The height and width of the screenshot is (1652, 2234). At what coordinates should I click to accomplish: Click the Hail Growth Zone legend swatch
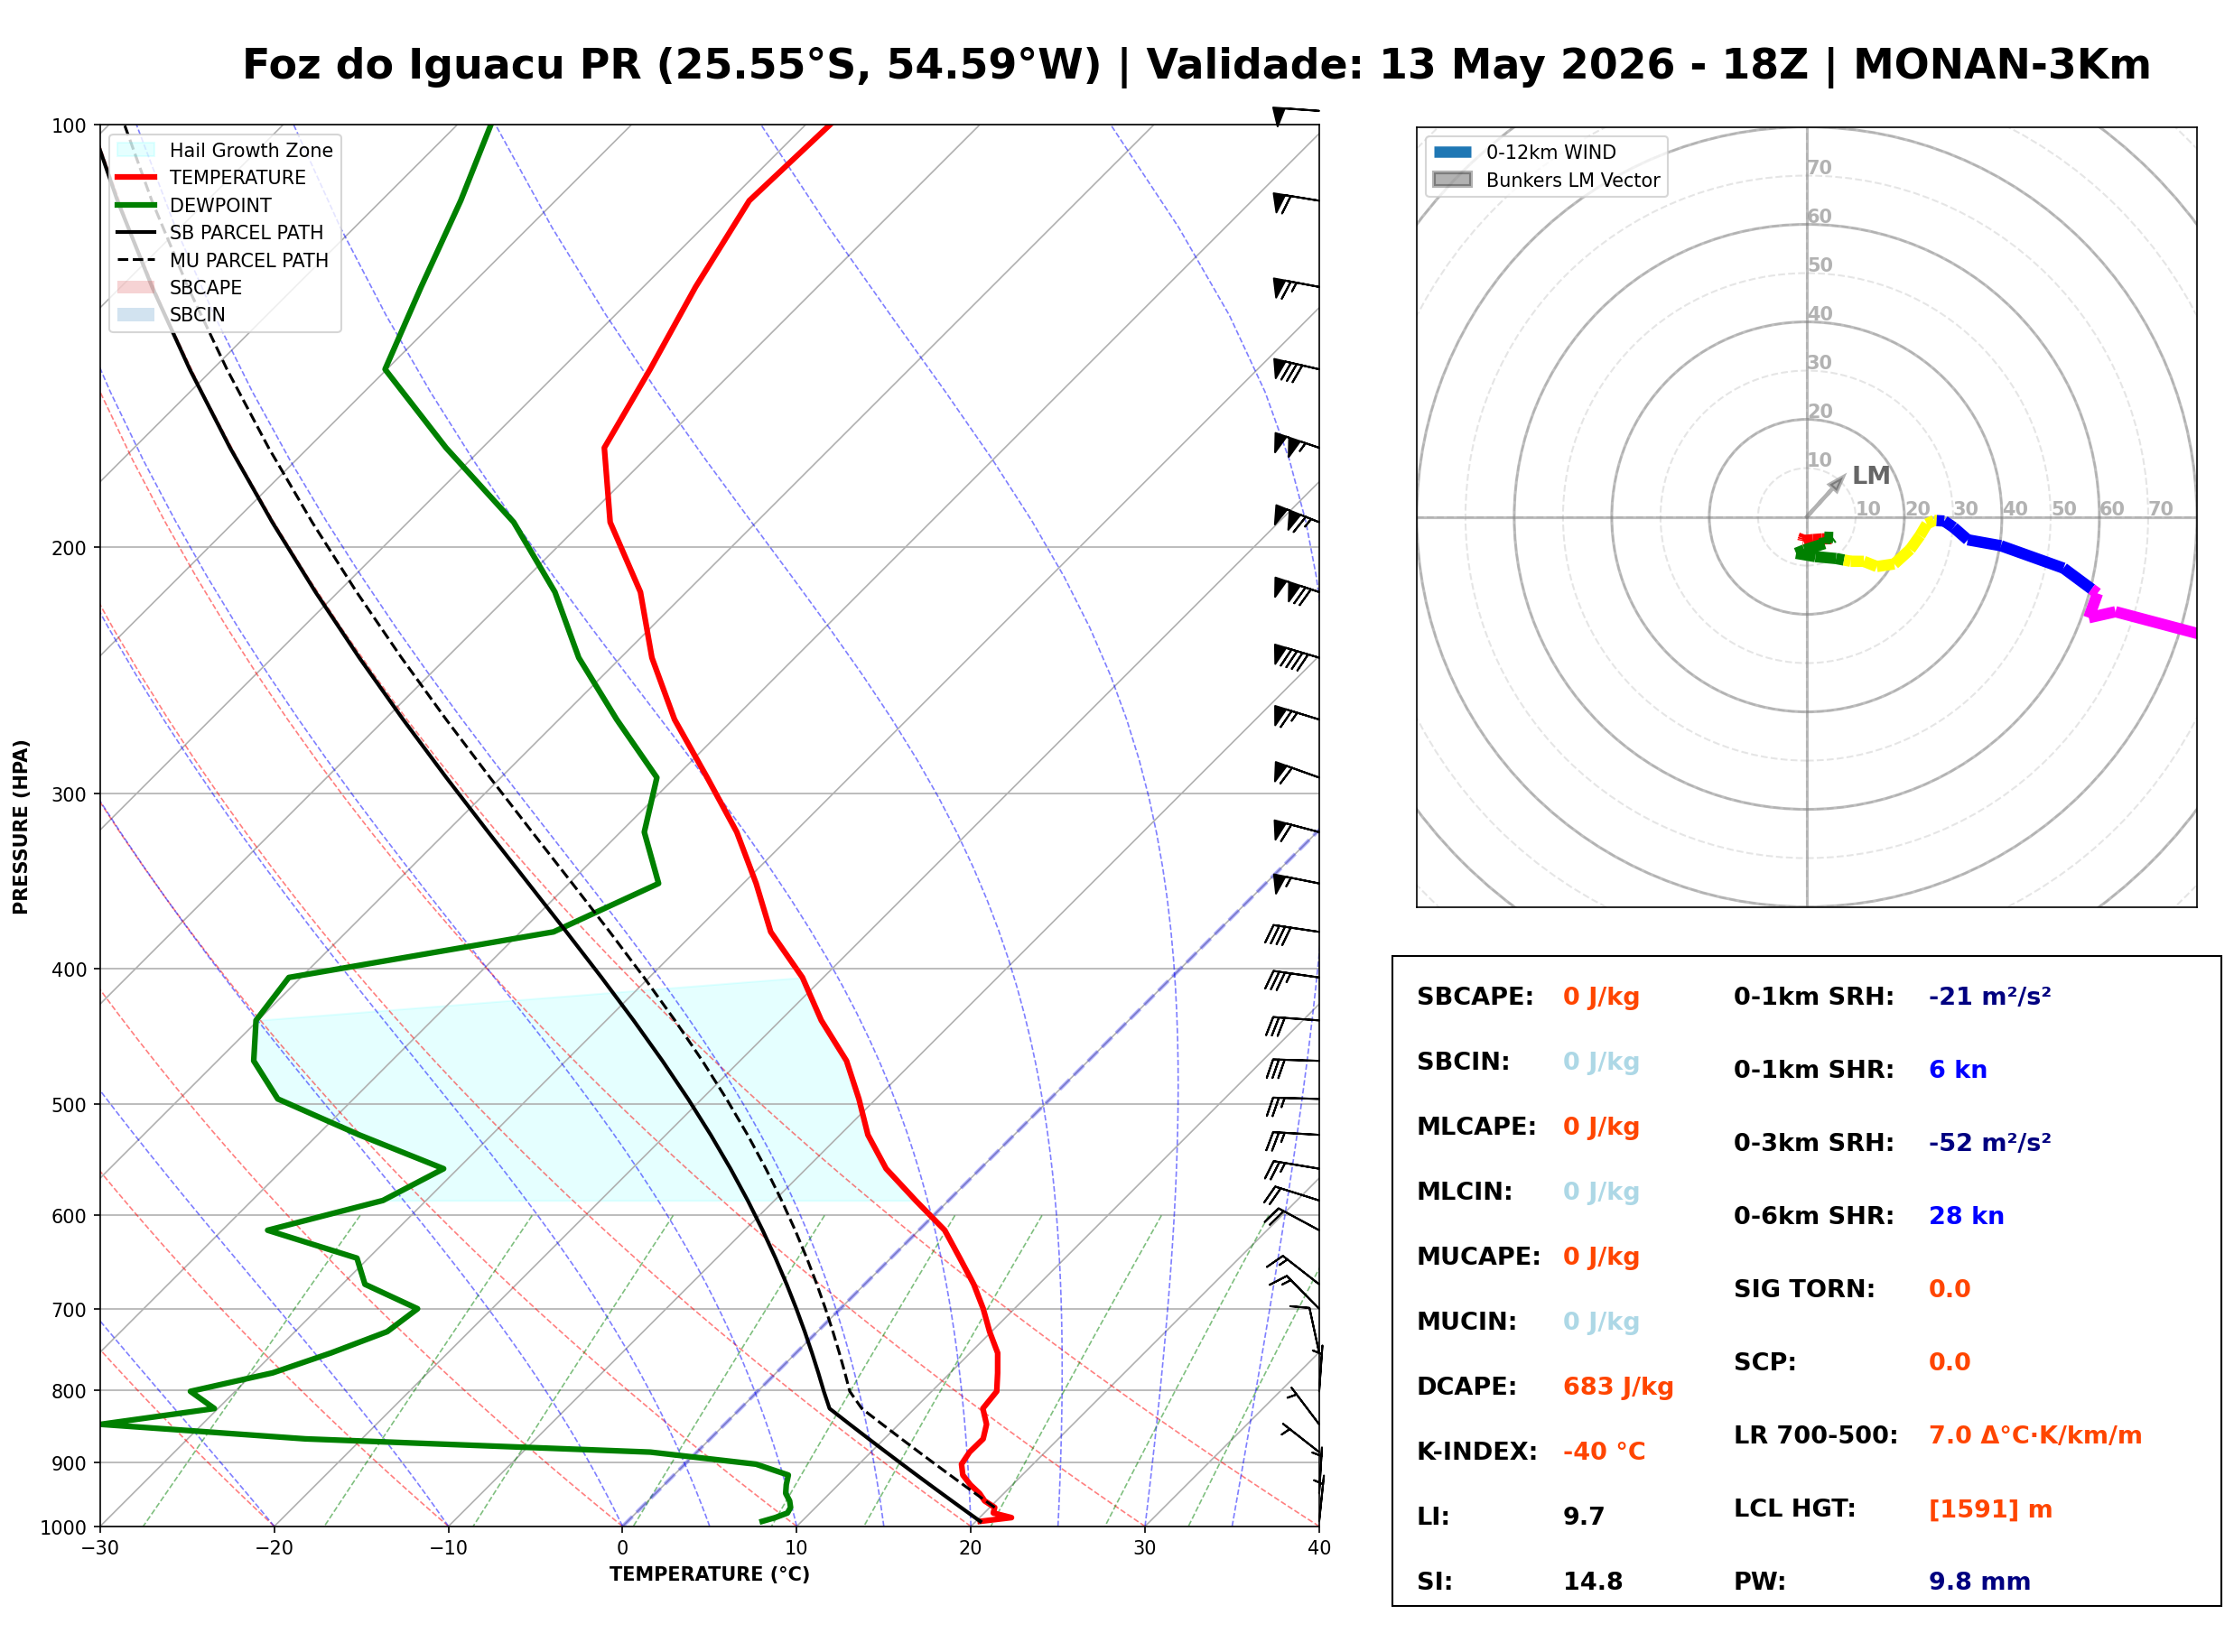(136, 150)
